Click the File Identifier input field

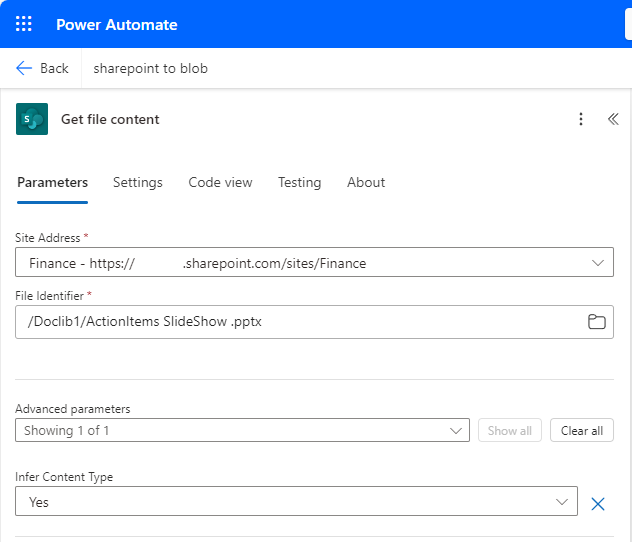pos(314,322)
